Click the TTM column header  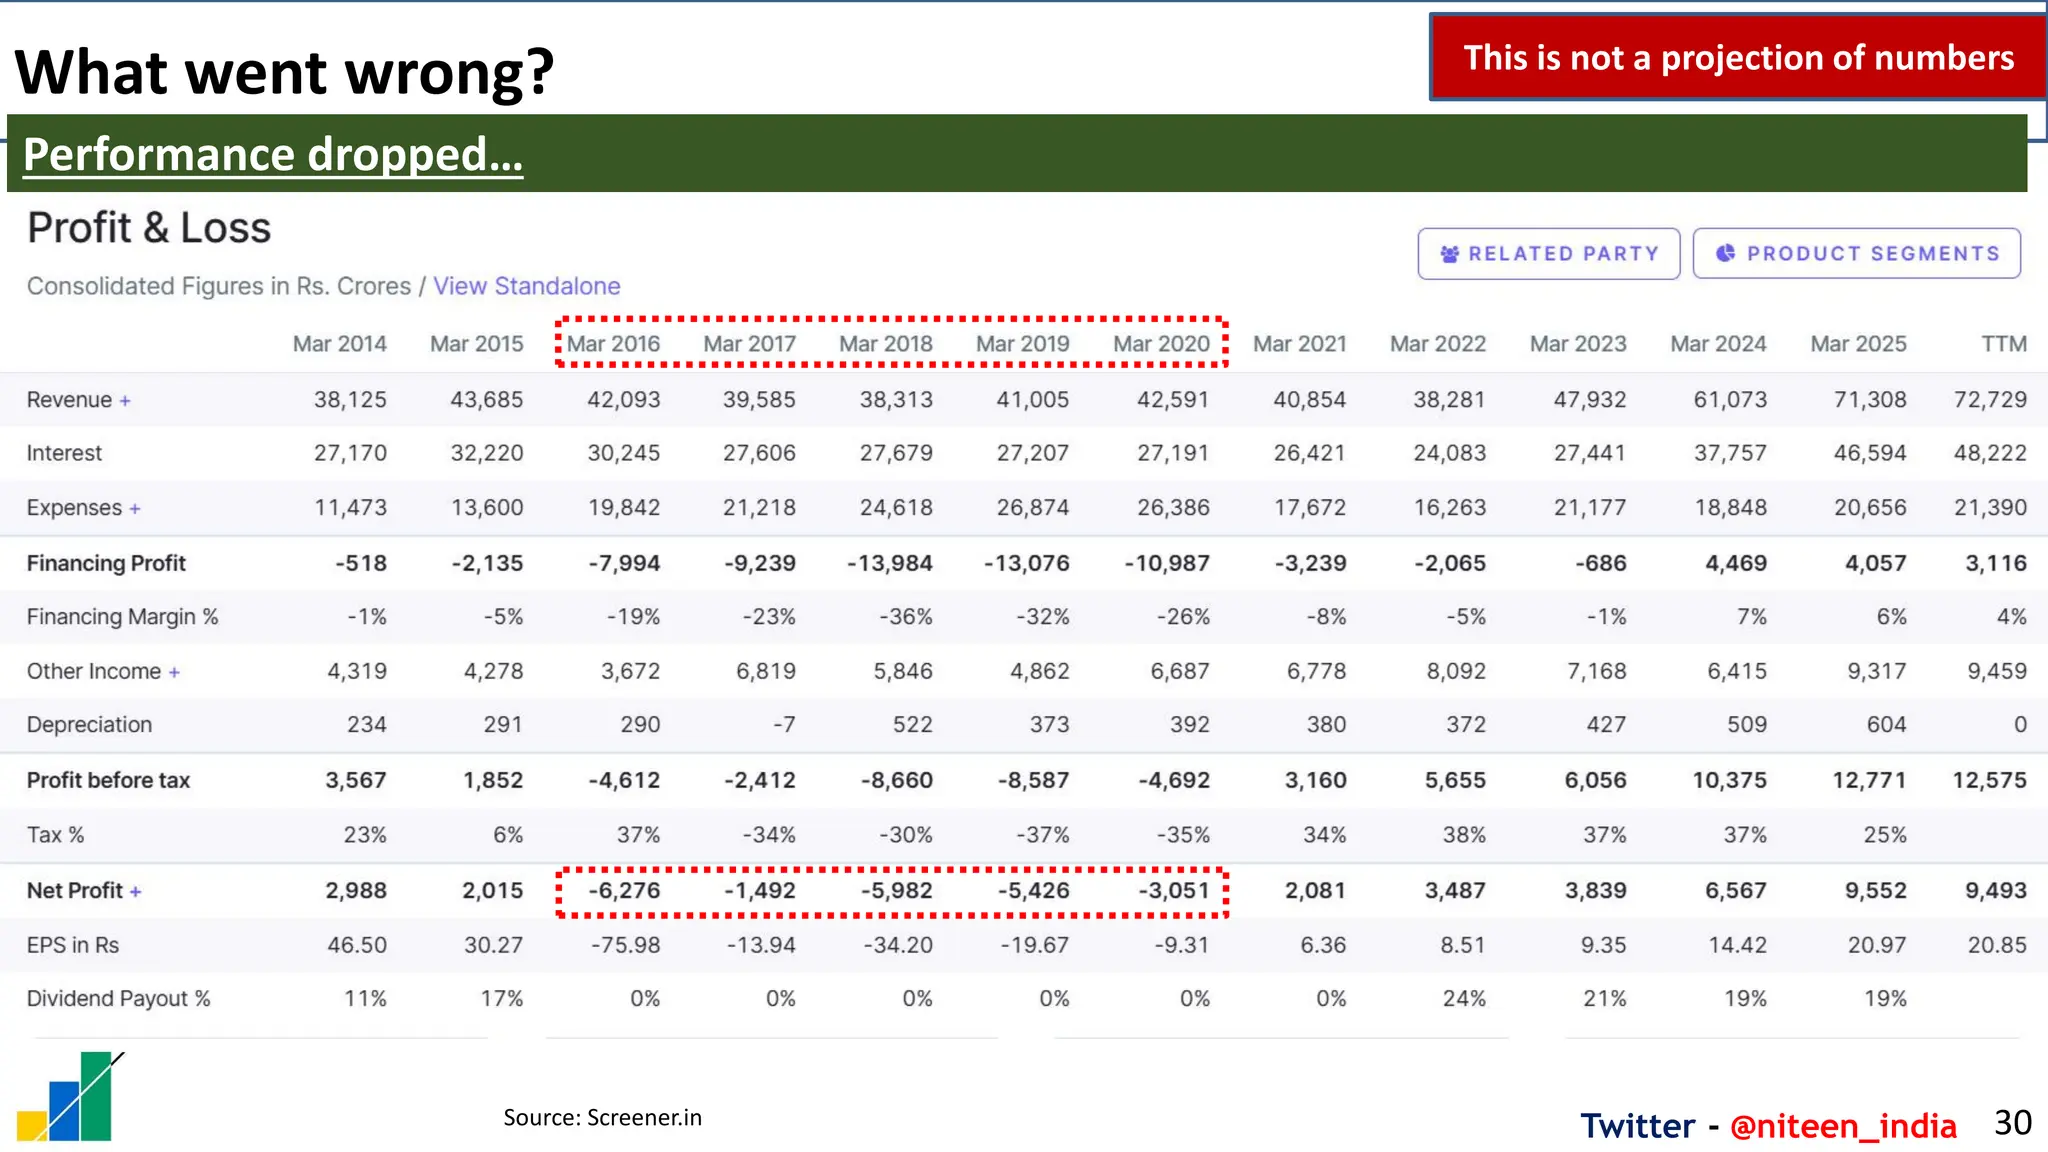point(2004,344)
